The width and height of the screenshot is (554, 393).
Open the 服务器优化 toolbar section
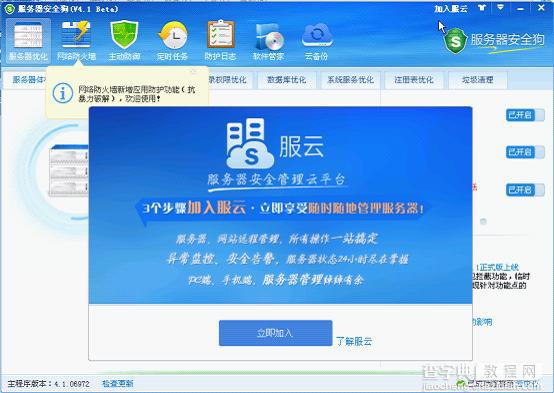[28, 41]
